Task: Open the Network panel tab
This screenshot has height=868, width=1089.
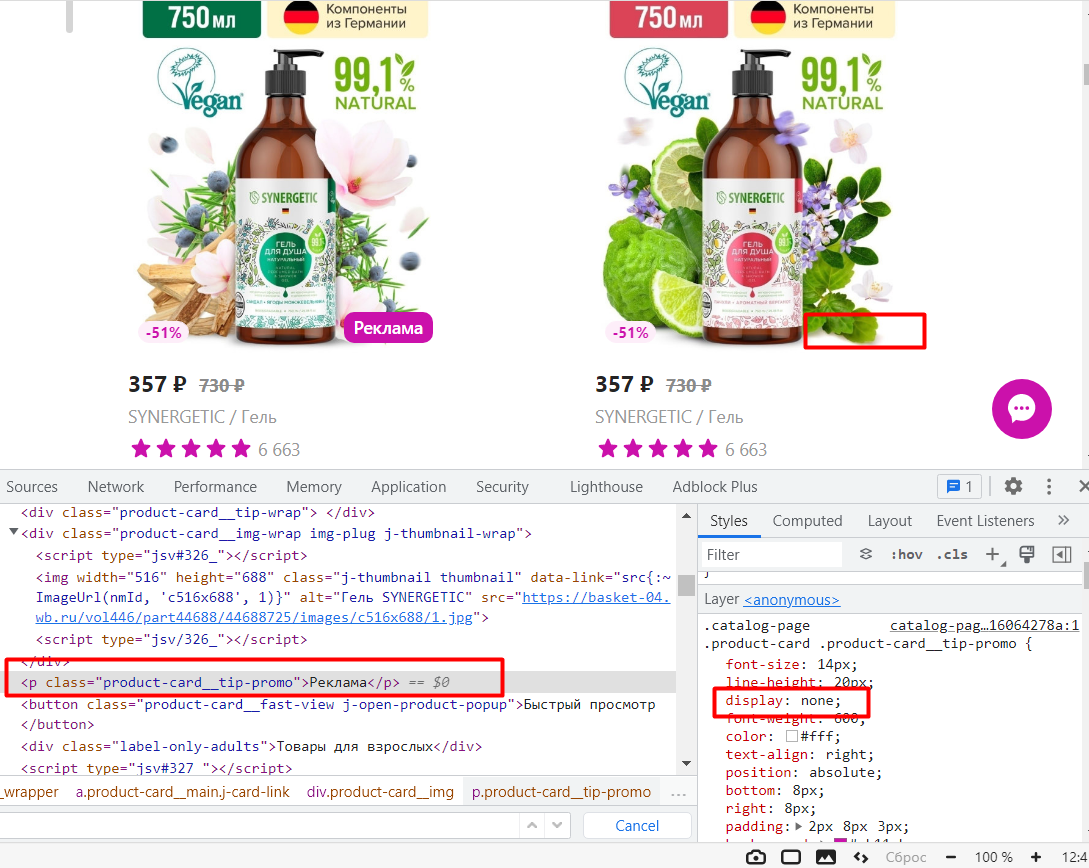Action: [116, 487]
